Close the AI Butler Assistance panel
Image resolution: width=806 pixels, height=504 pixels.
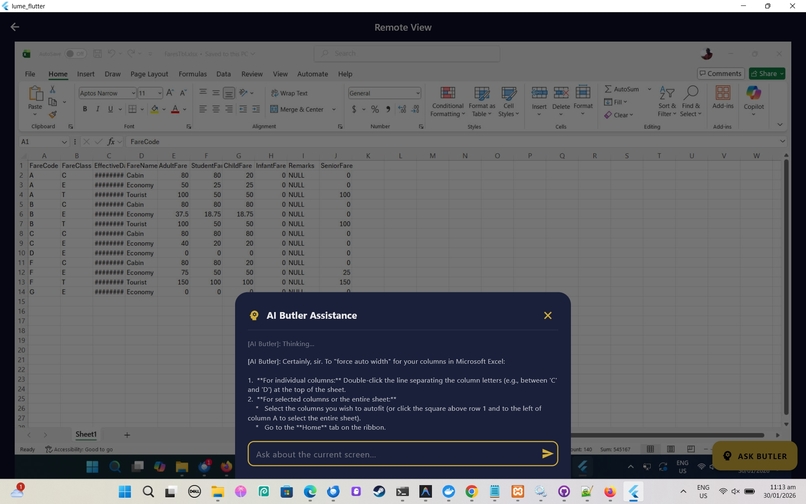[547, 315]
